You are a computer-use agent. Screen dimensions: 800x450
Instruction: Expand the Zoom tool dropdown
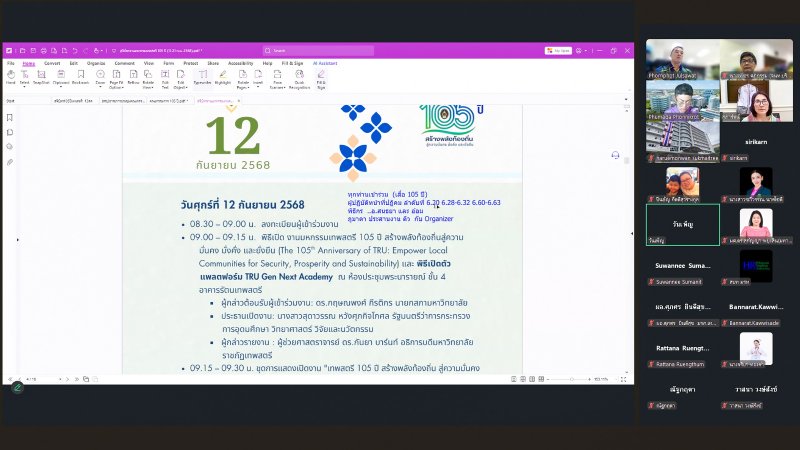pos(100,87)
